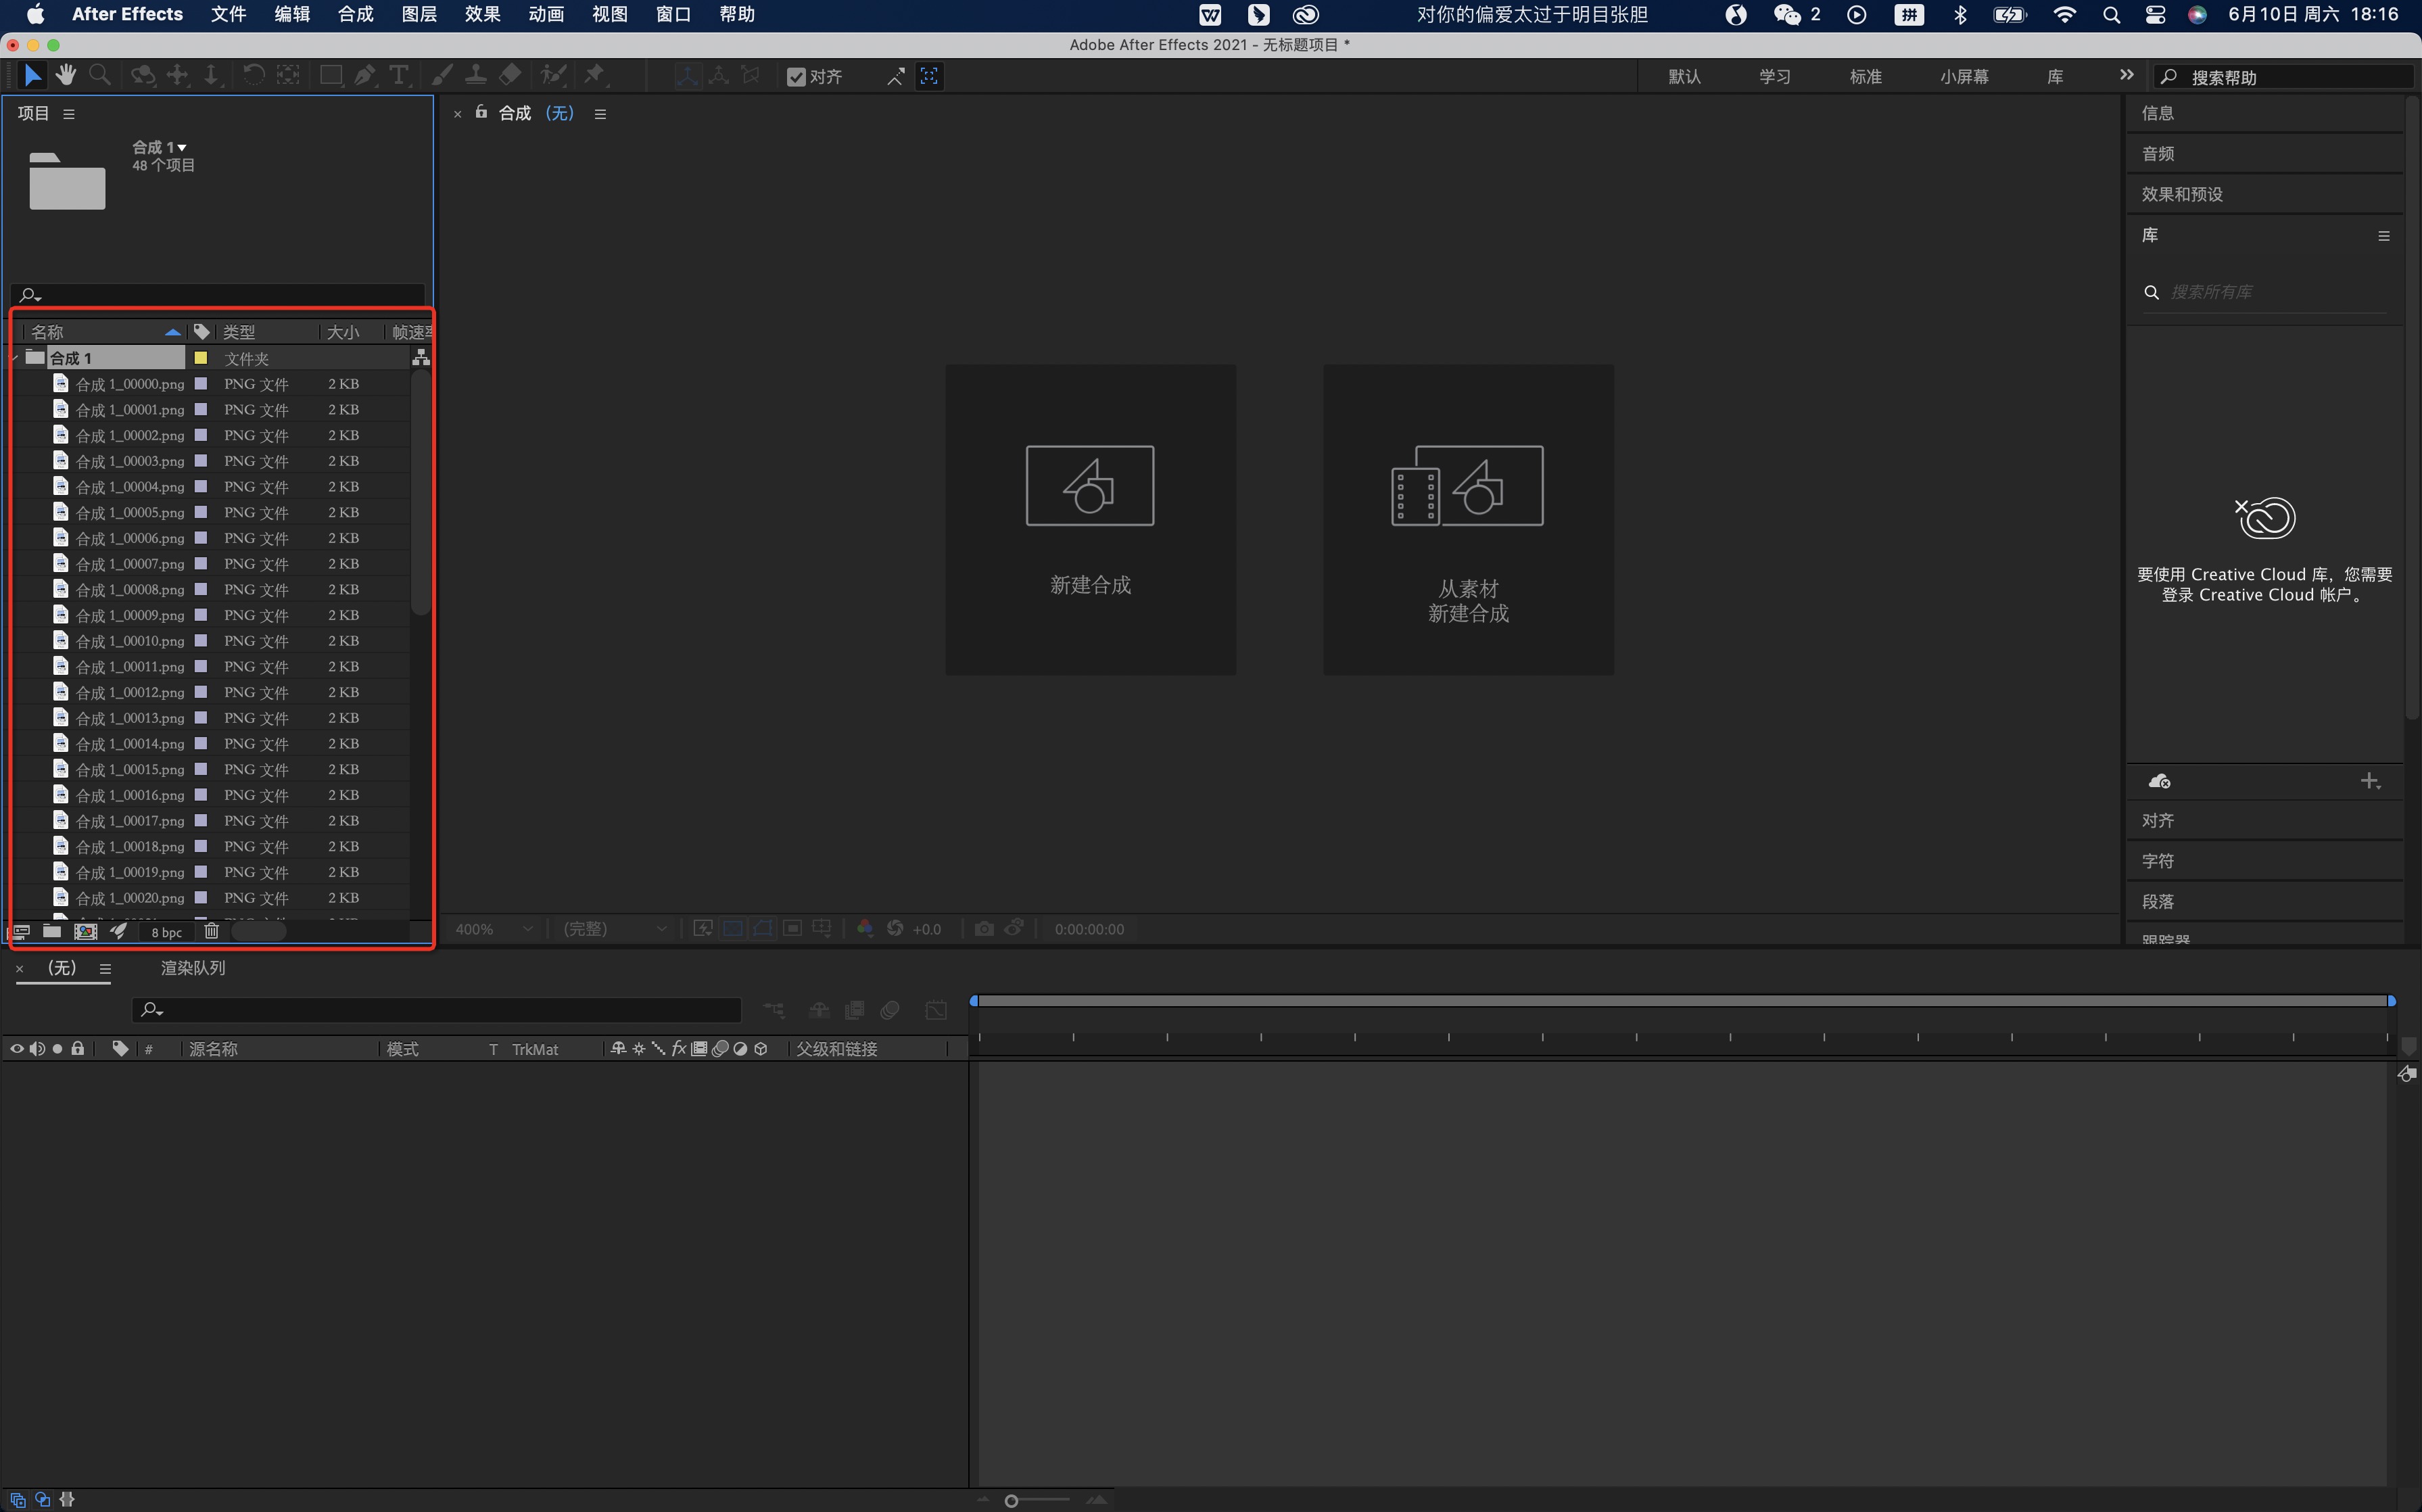Click the trash delete icon in project panel
This screenshot has width=2422, height=1512.
click(x=211, y=931)
